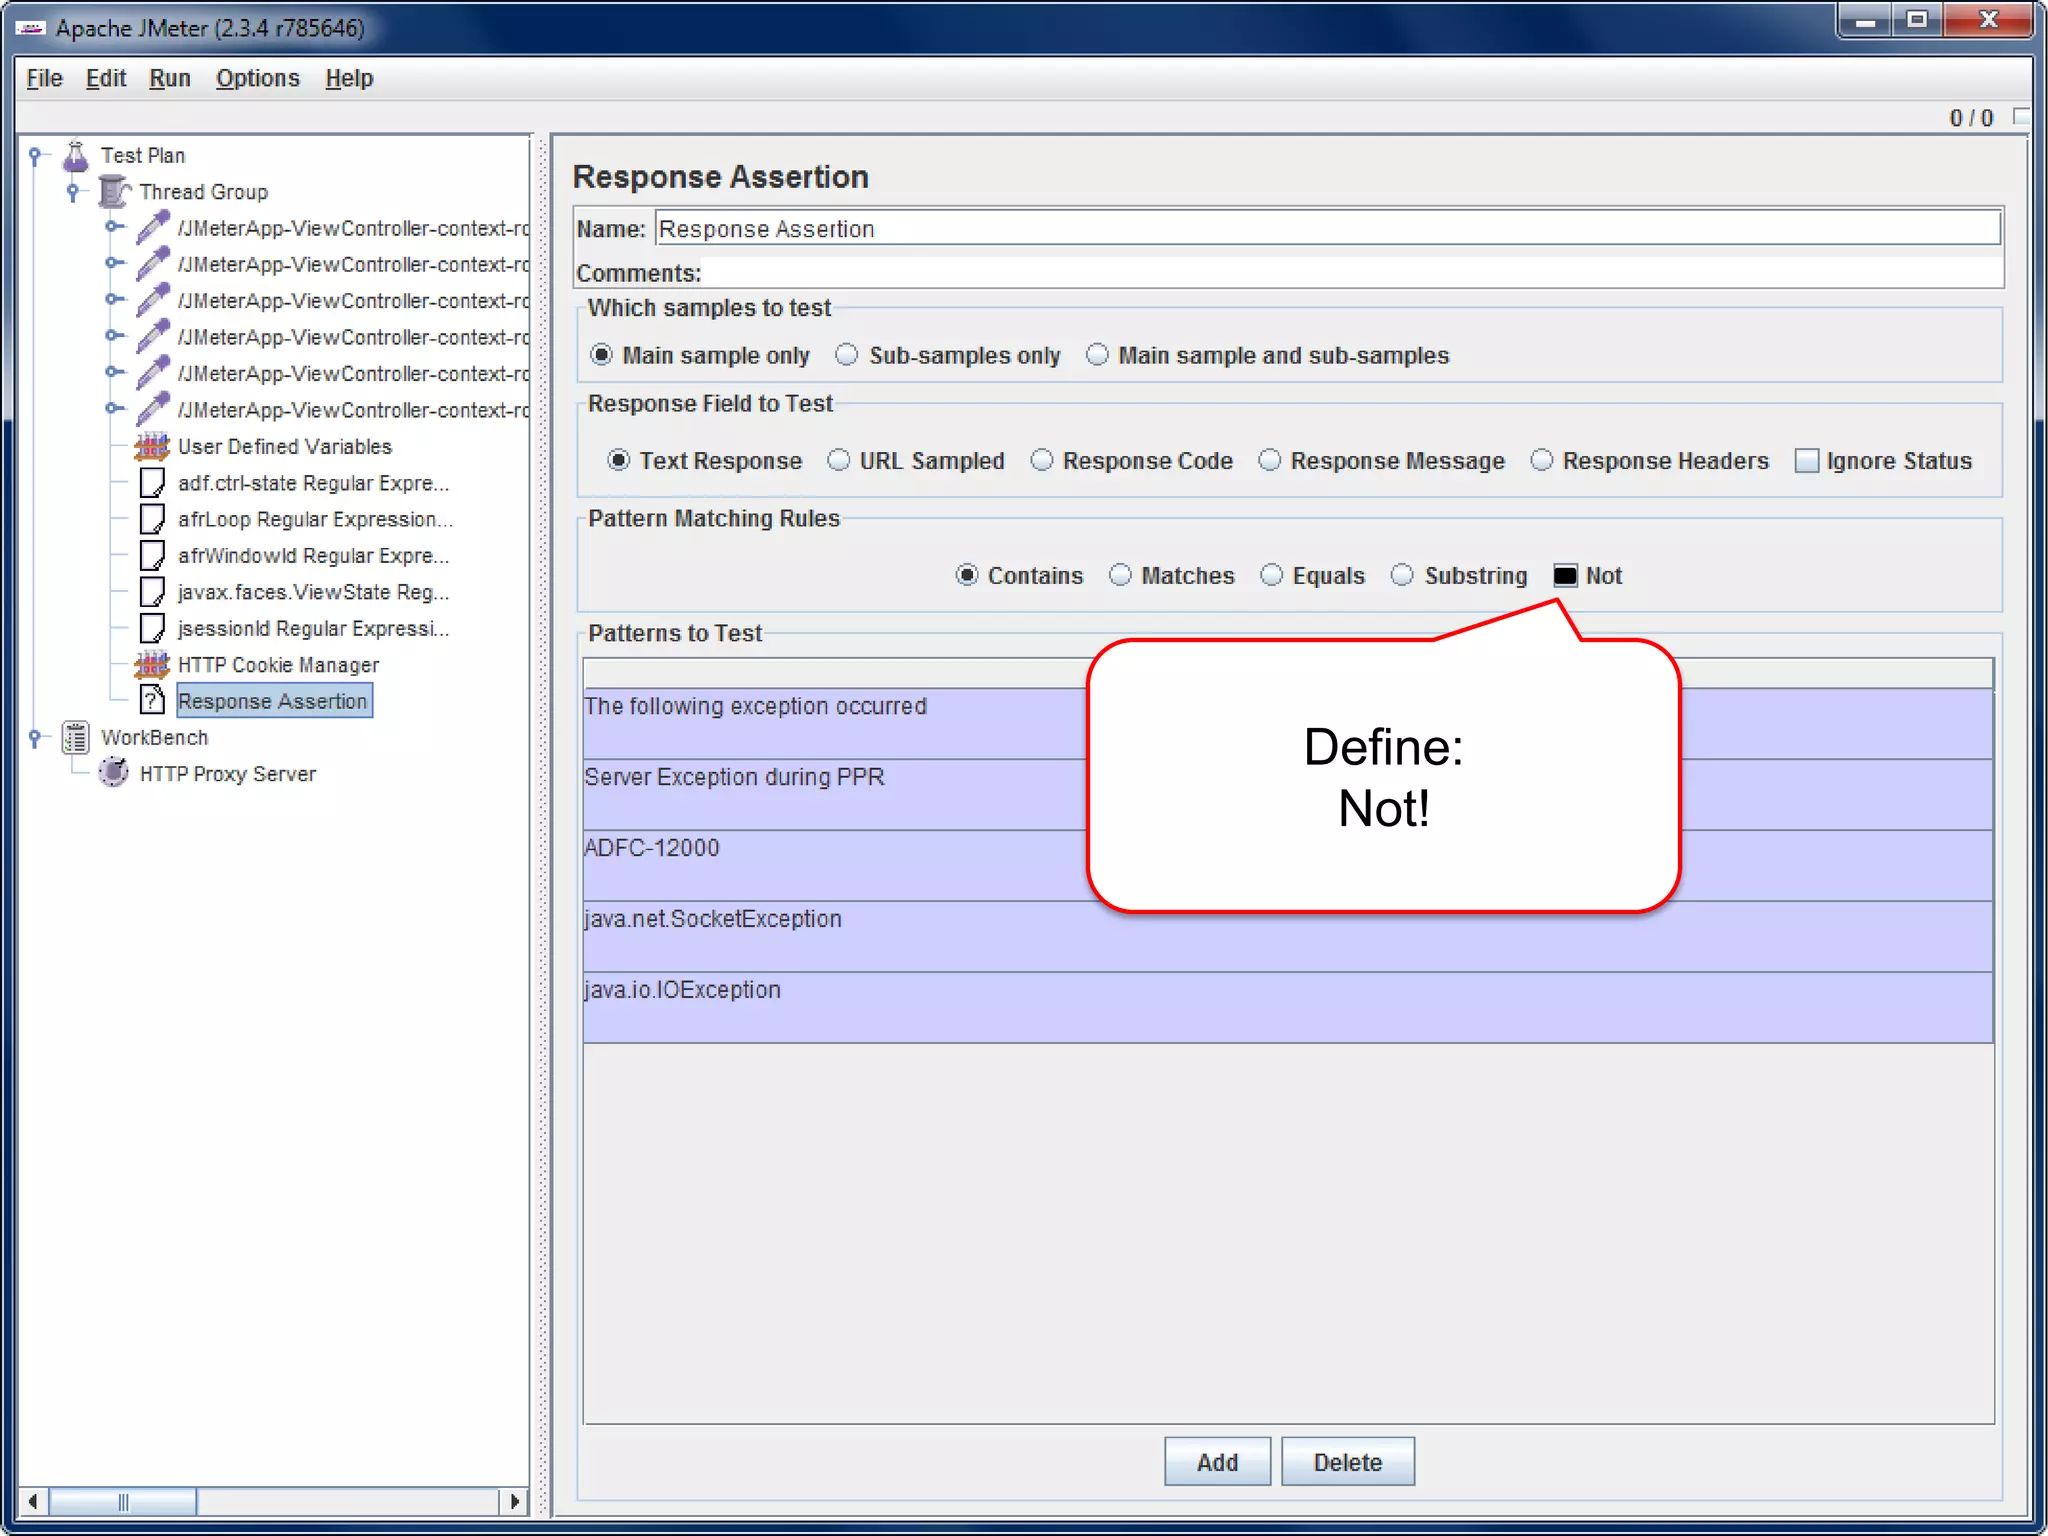Click the User Defined Variables icon
Screen dimensions: 2048x1536
tap(152, 446)
